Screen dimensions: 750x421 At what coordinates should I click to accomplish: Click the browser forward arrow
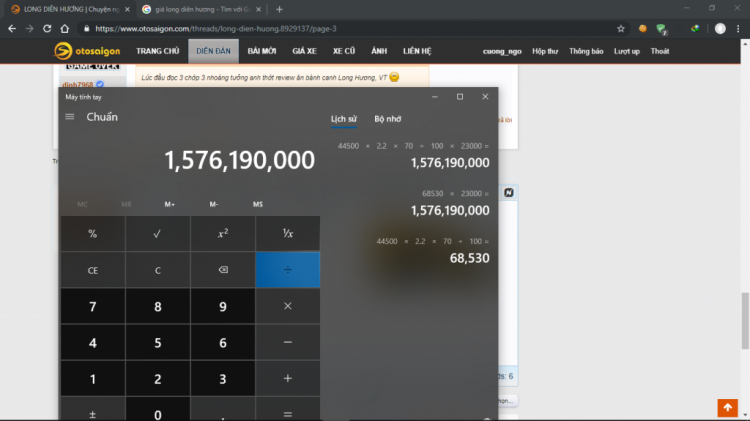tap(30, 29)
